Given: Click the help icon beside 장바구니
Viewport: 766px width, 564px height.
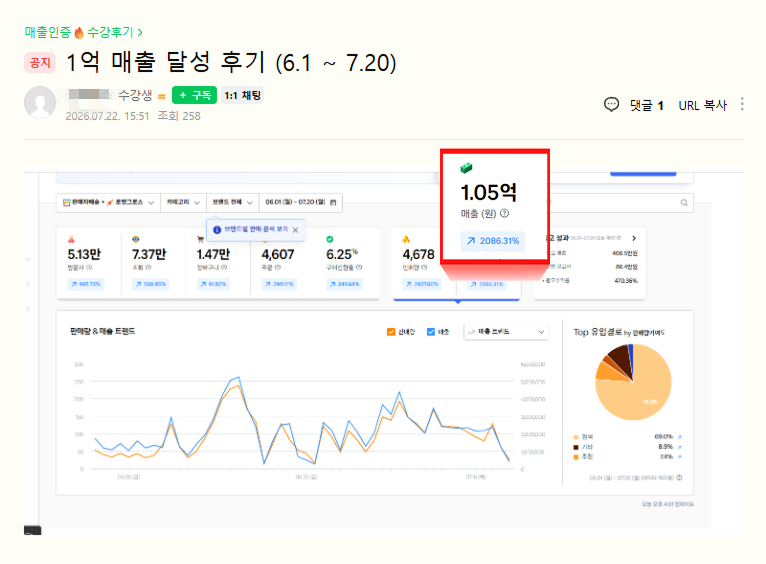Looking at the screenshot, I should click(224, 268).
